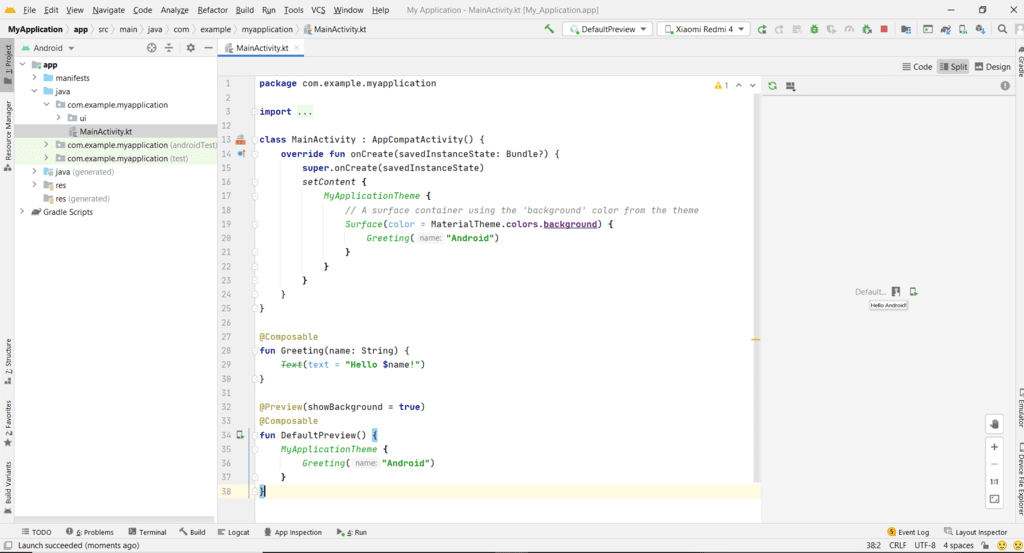Switch editor to Design view mode

pos(992,67)
